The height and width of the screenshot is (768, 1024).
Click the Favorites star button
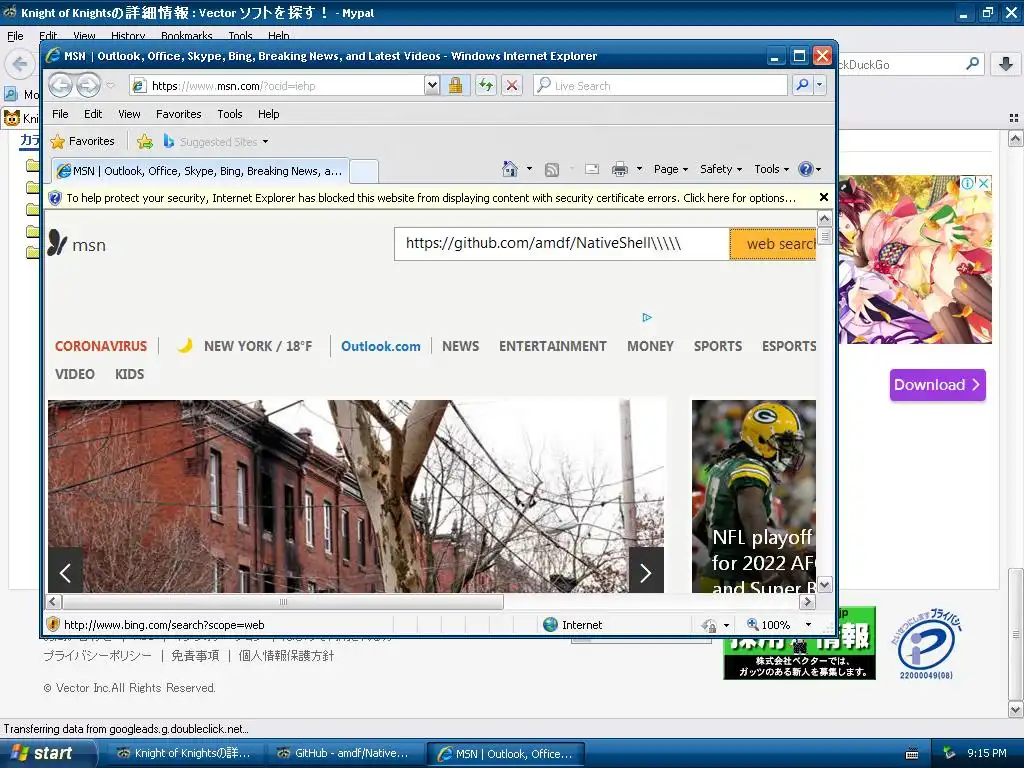coord(83,141)
